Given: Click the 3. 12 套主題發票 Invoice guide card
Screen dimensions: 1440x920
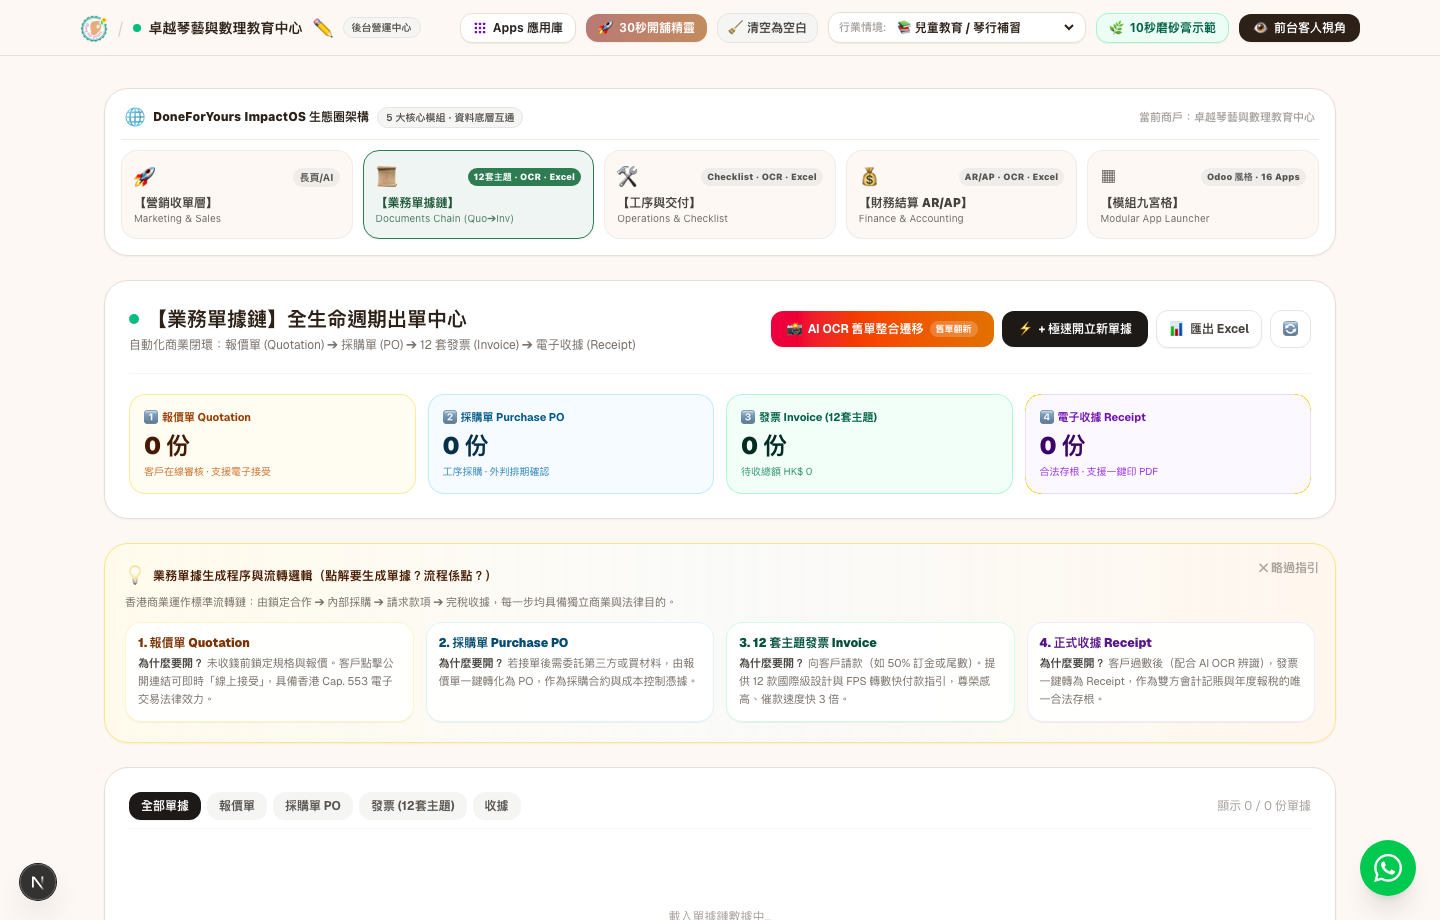Looking at the screenshot, I should pyautogui.click(x=870, y=672).
